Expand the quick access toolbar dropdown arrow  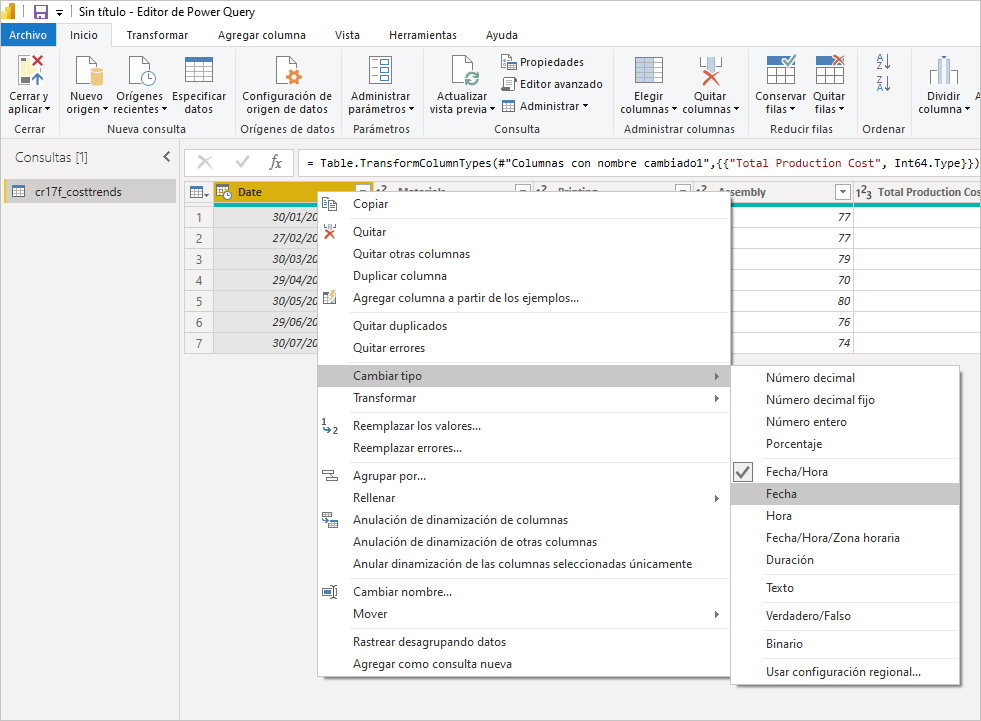click(x=59, y=13)
